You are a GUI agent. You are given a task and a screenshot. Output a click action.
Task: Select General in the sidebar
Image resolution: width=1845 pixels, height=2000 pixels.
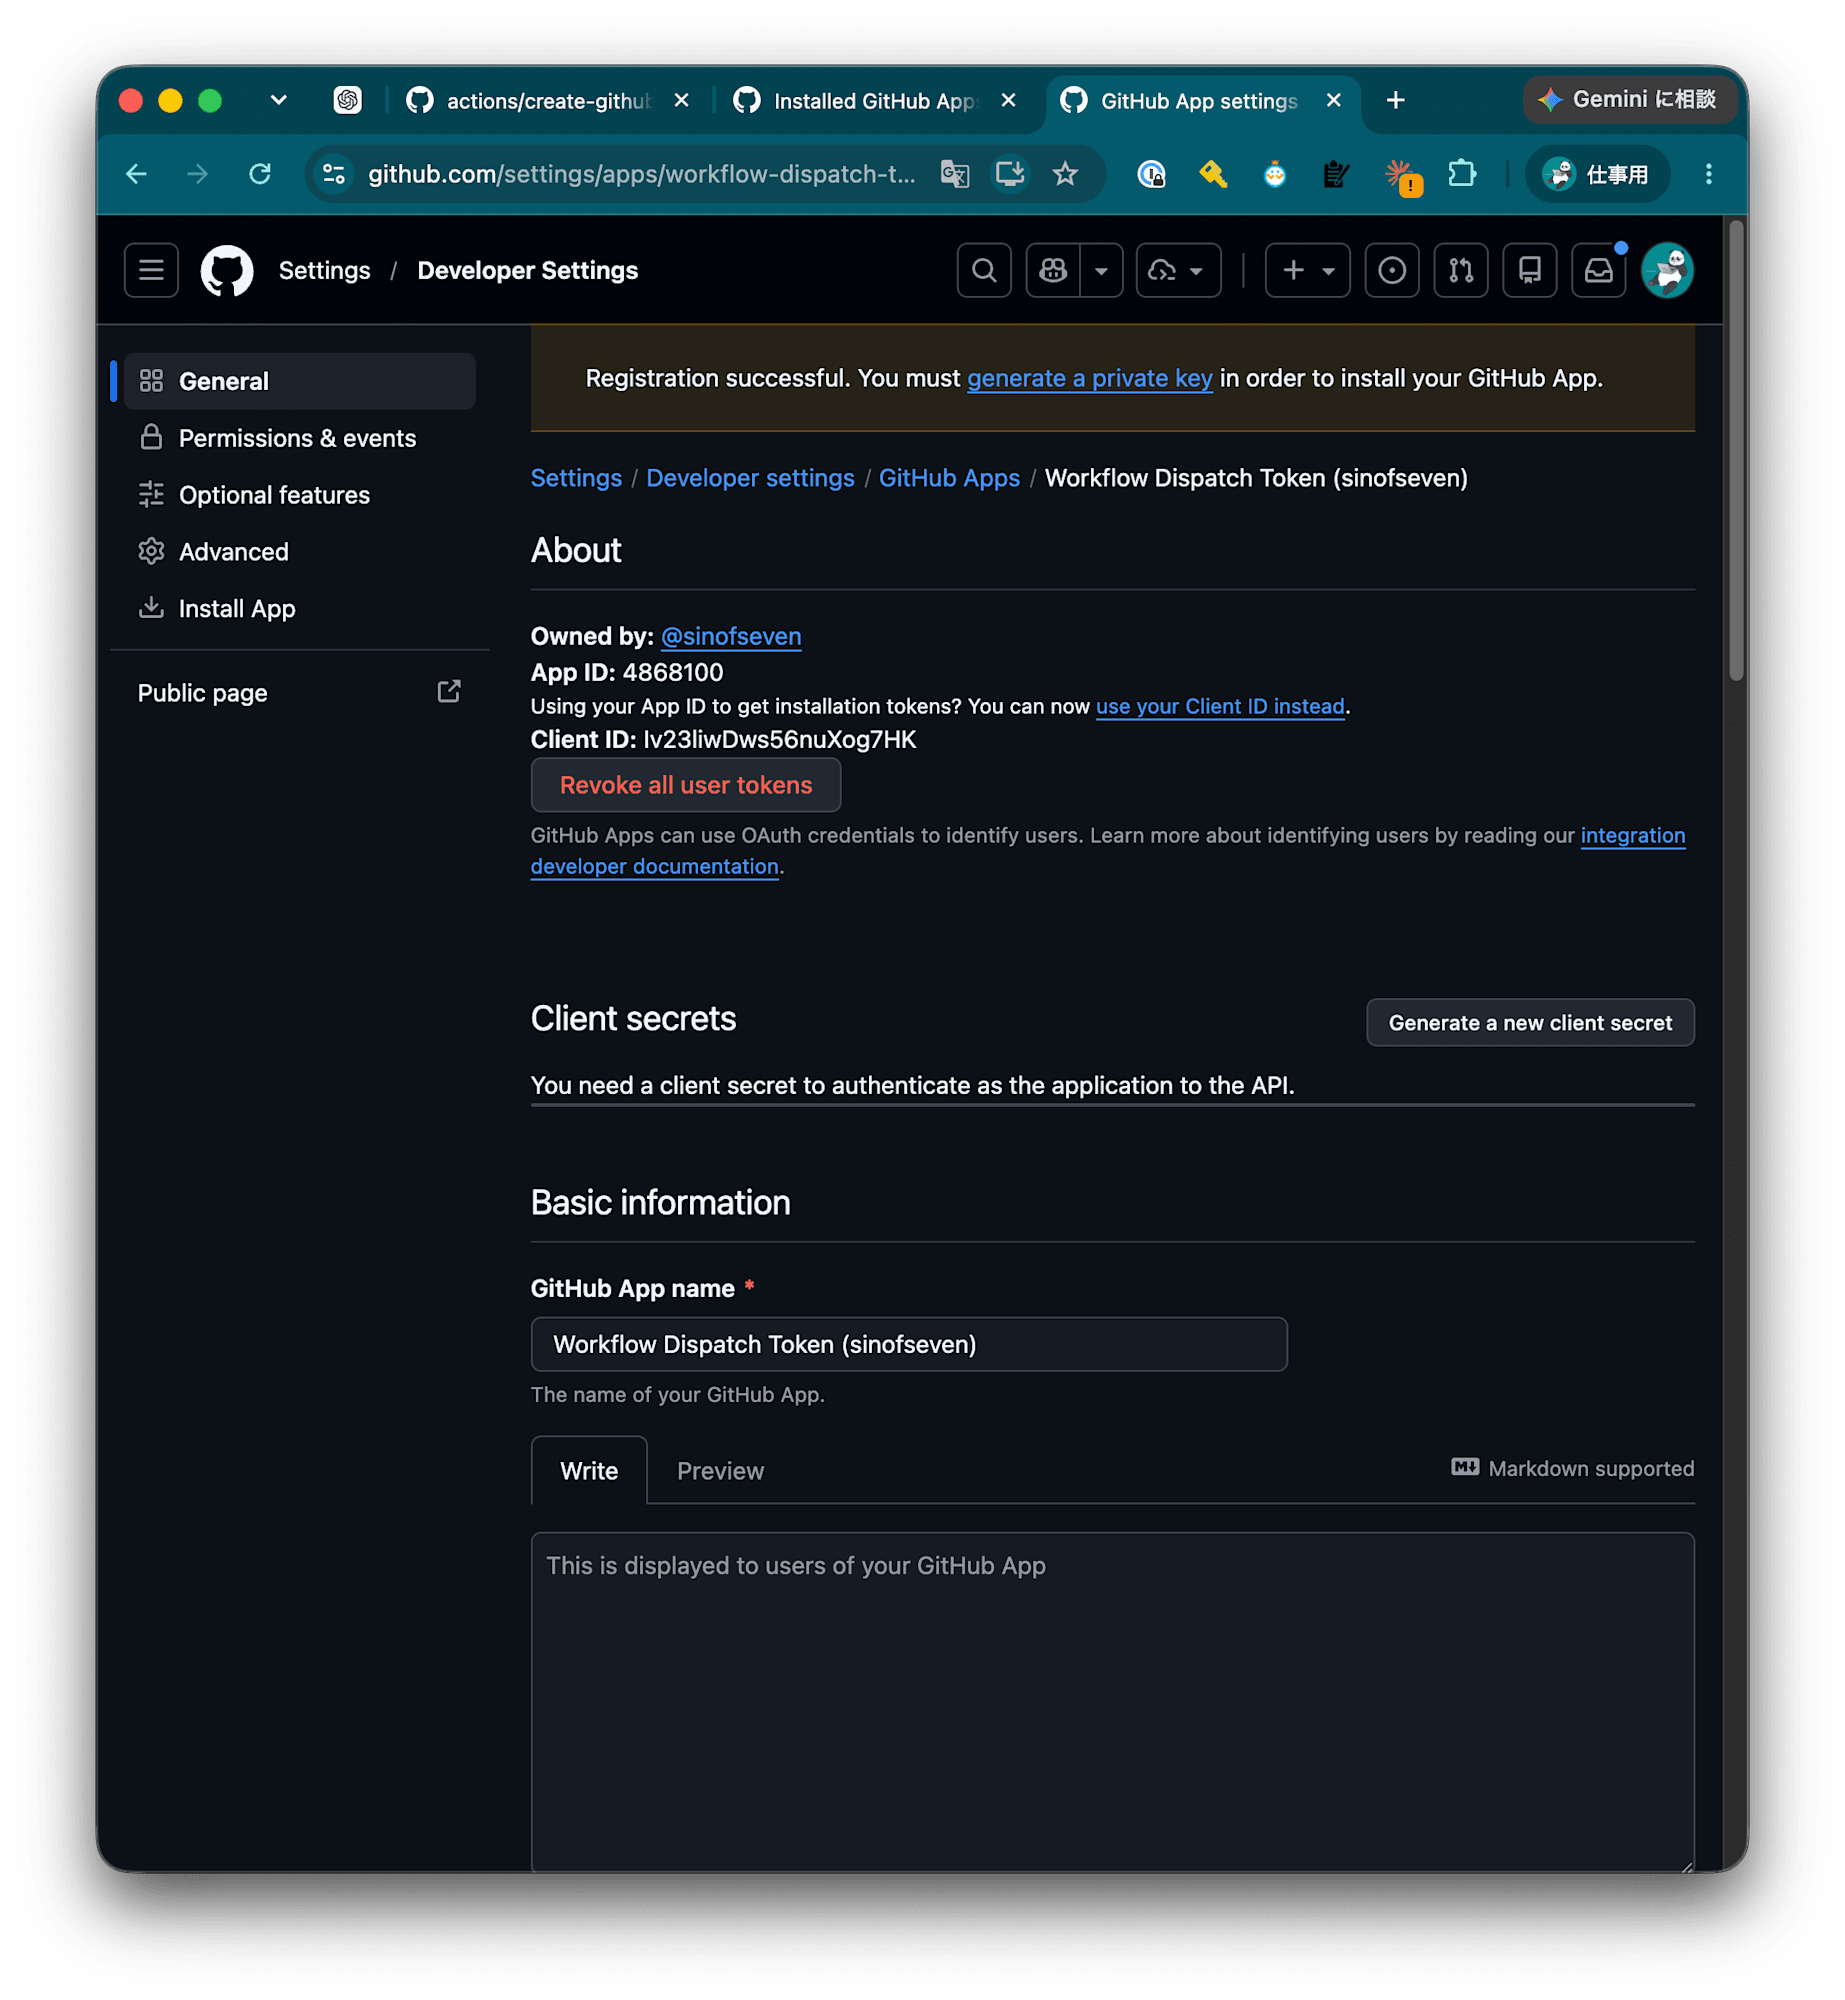pos(299,381)
